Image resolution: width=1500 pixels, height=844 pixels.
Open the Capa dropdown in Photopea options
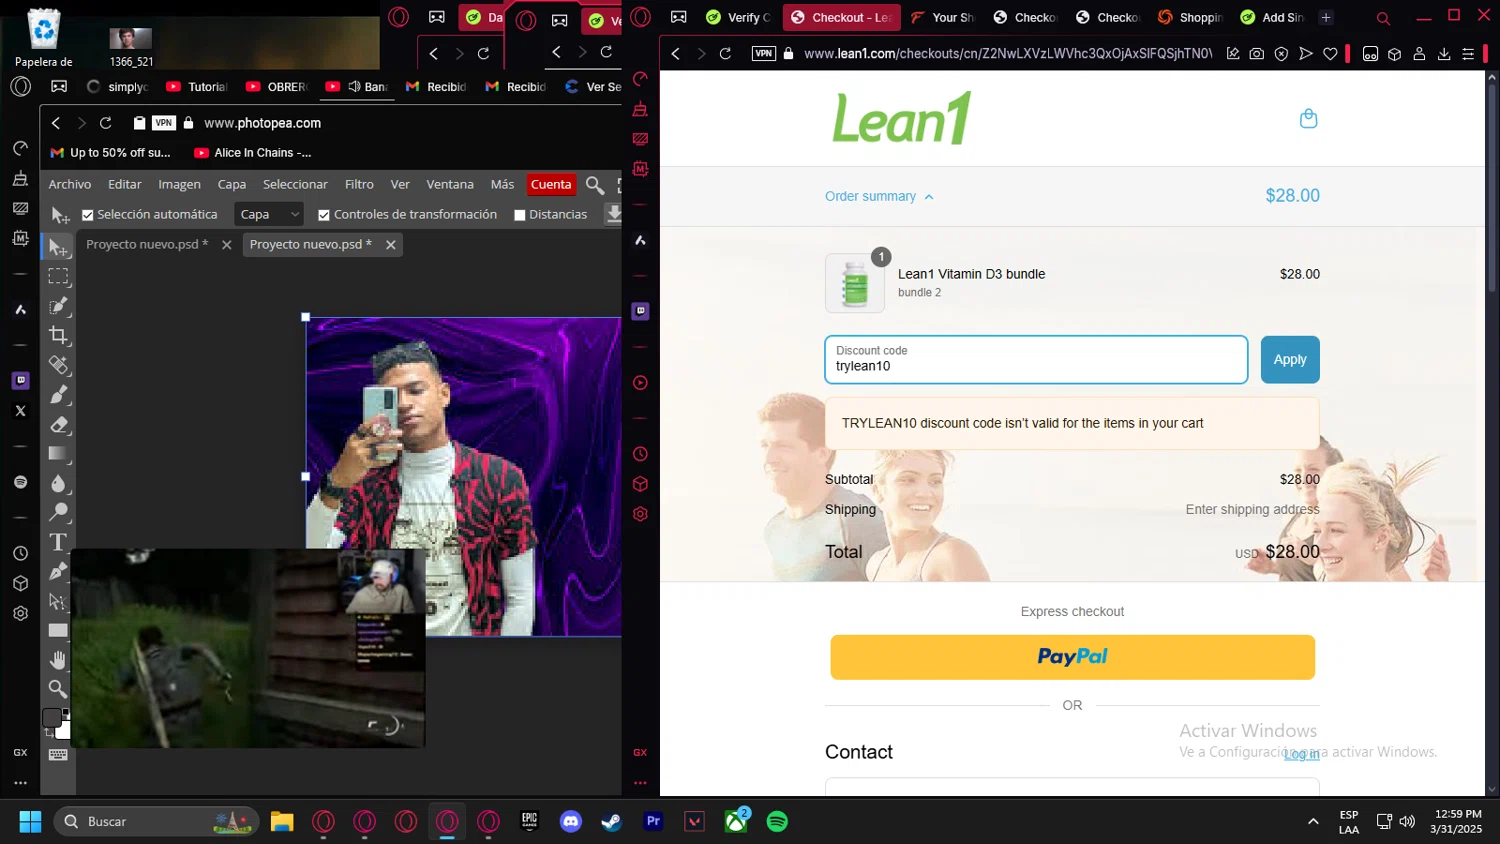pos(269,214)
